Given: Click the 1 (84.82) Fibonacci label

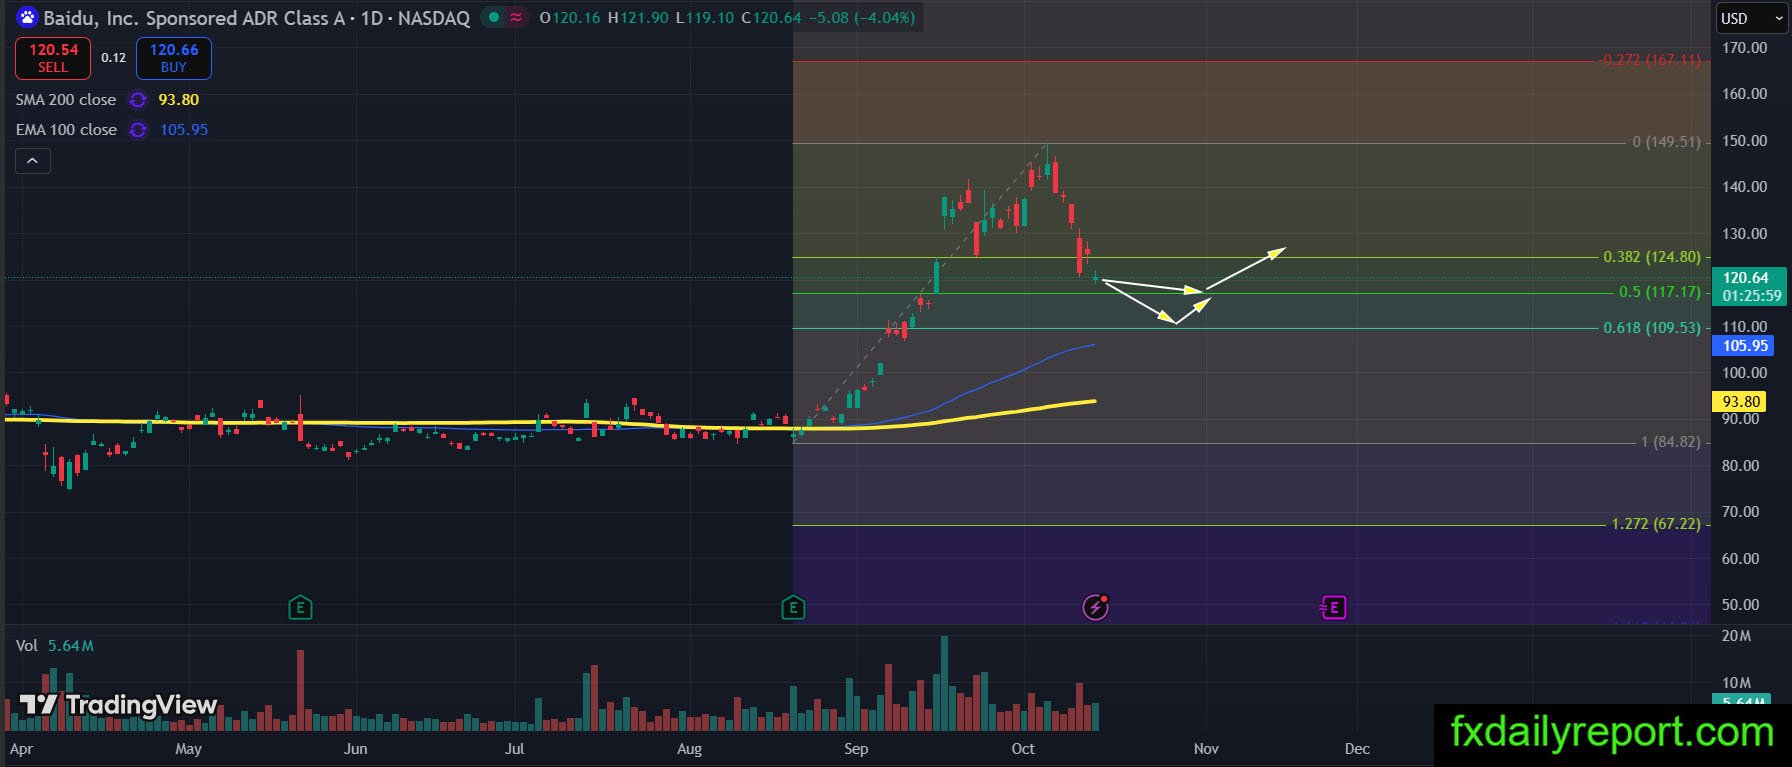Looking at the screenshot, I should (1670, 442).
